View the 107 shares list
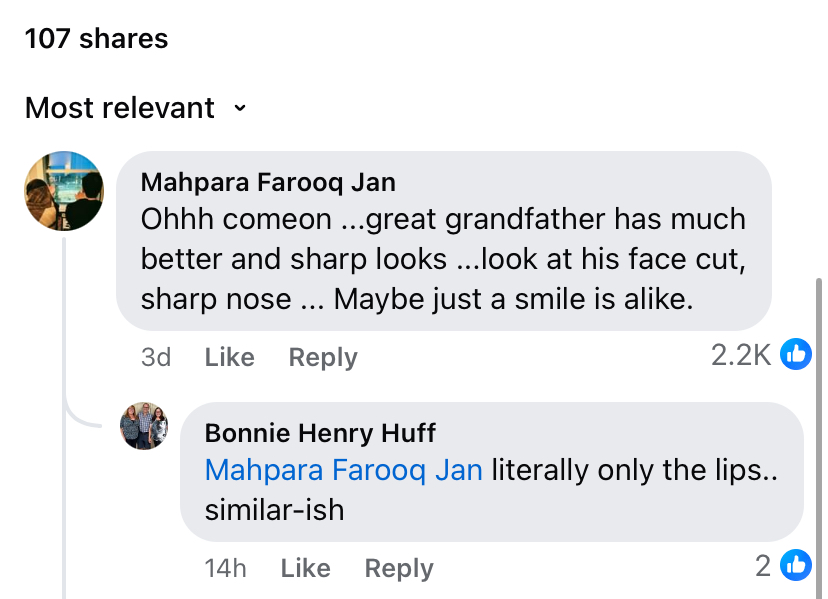The image size is (828, 599). 96,39
